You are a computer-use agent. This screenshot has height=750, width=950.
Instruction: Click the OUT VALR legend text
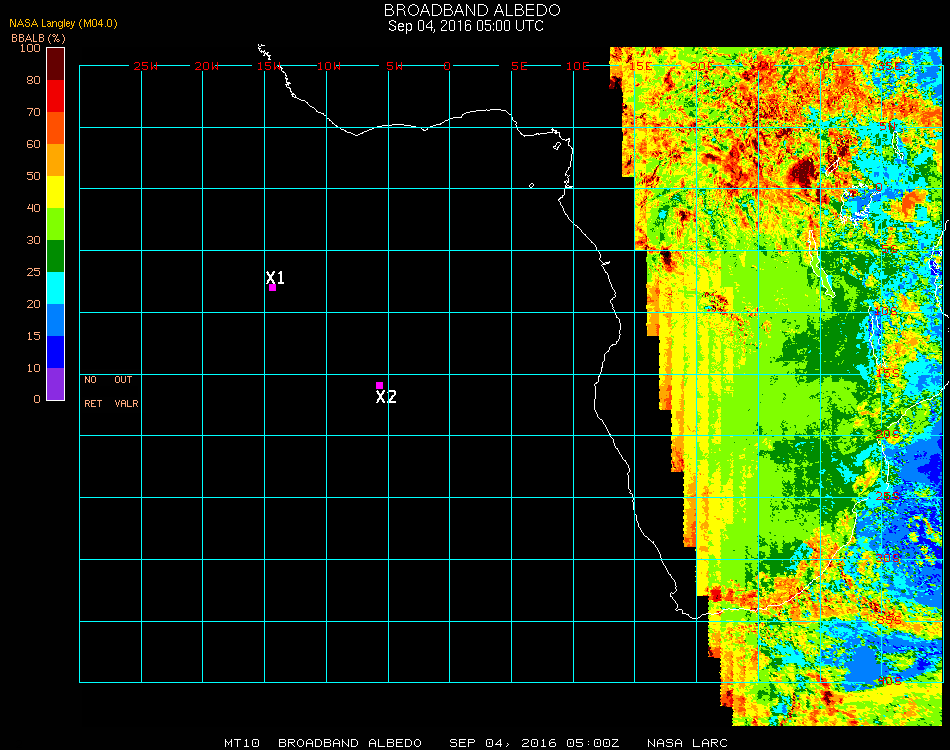click(x=126, y=392)
